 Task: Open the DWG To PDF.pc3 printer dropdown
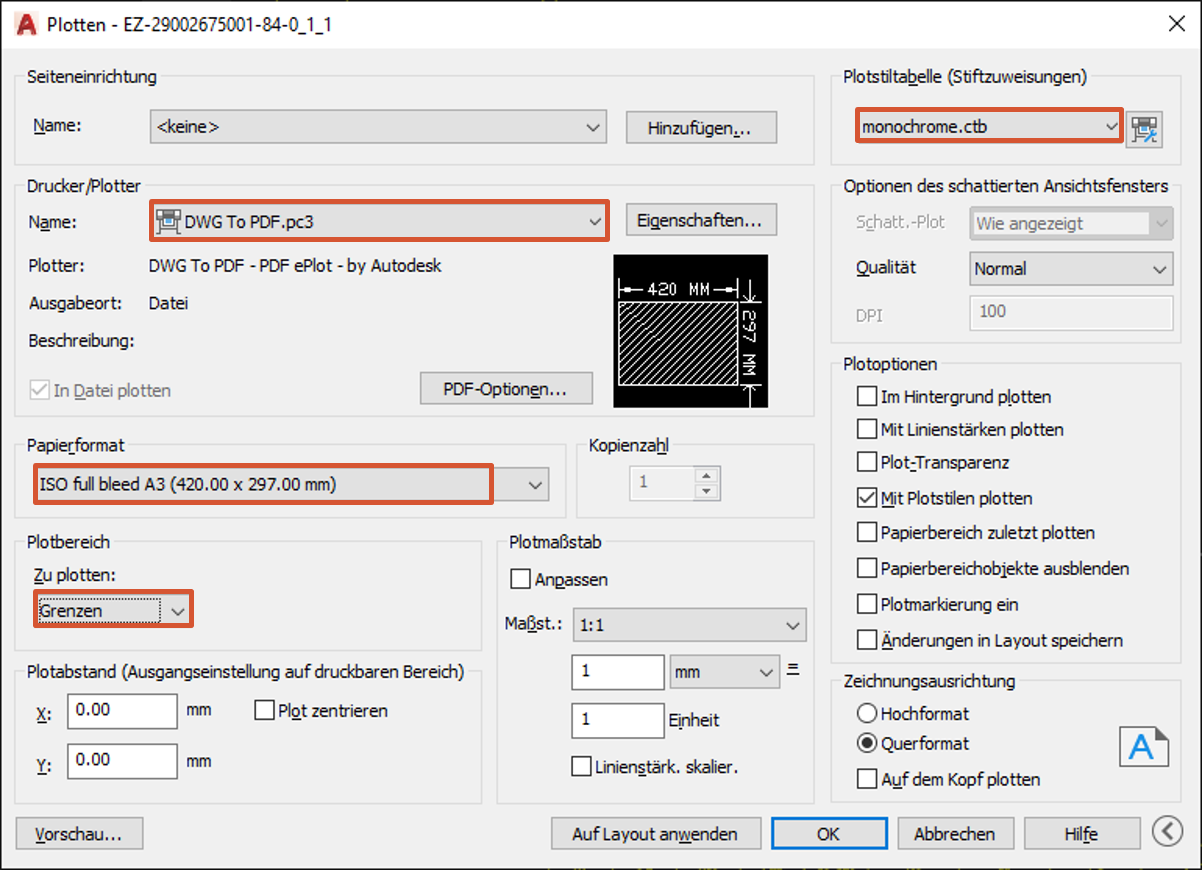379,222
